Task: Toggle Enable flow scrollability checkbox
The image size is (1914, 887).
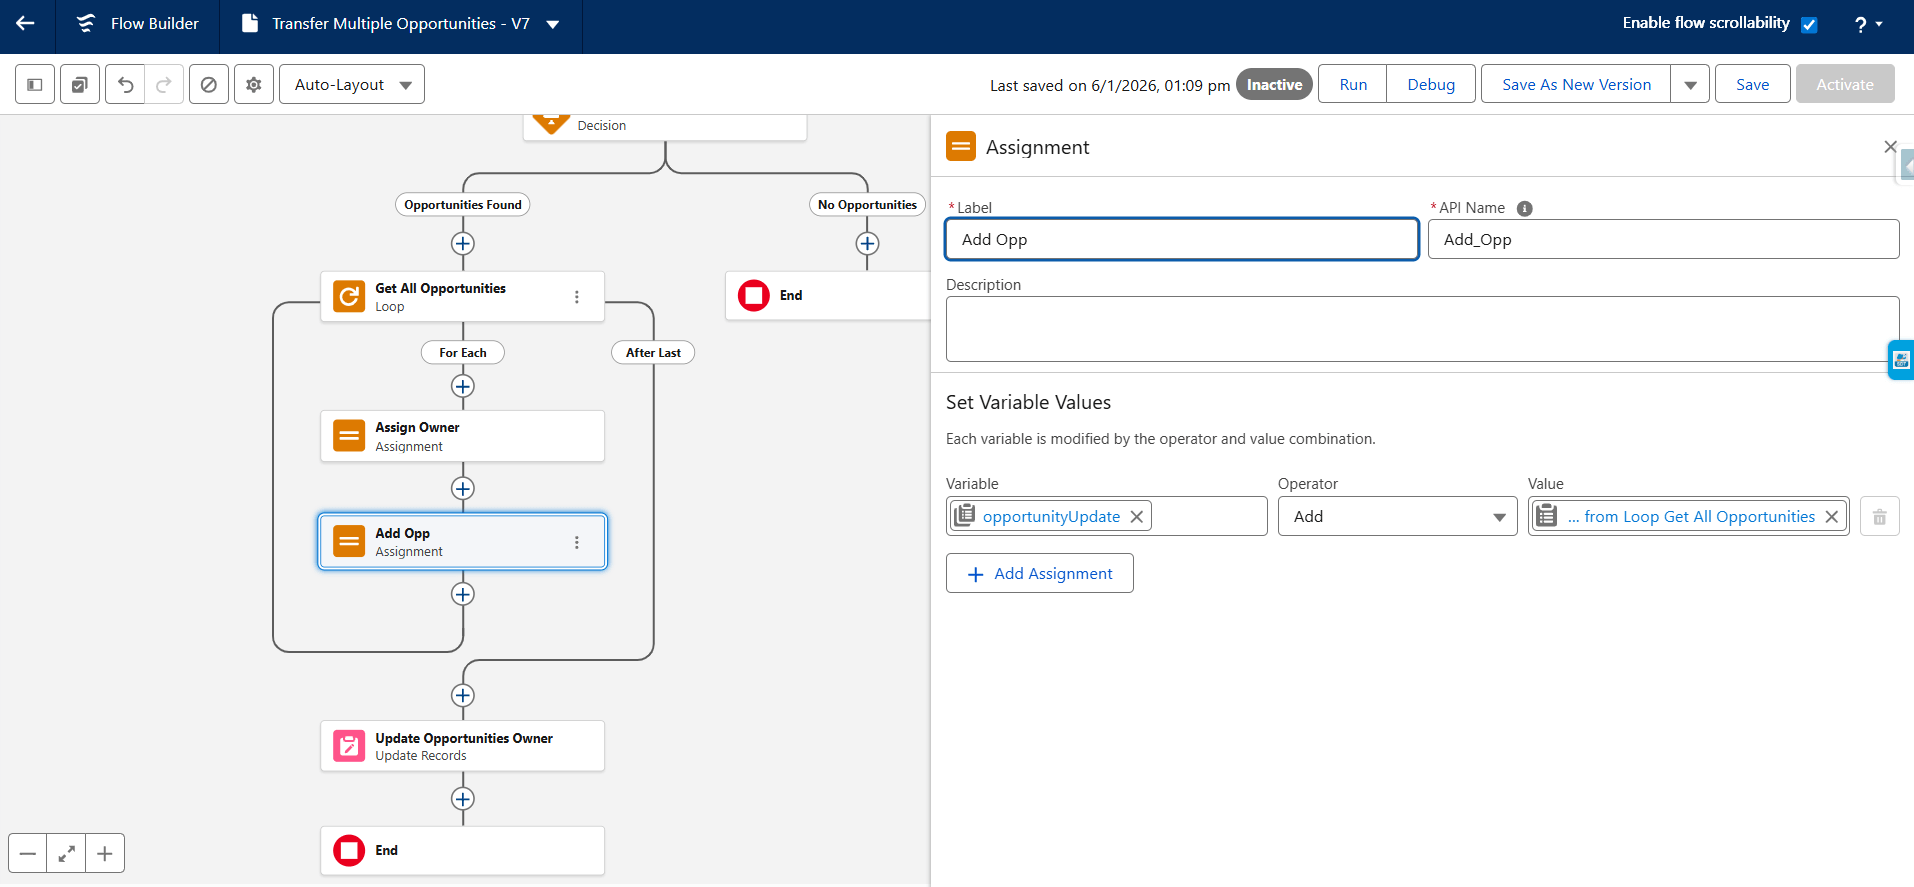Action: 1809,25
